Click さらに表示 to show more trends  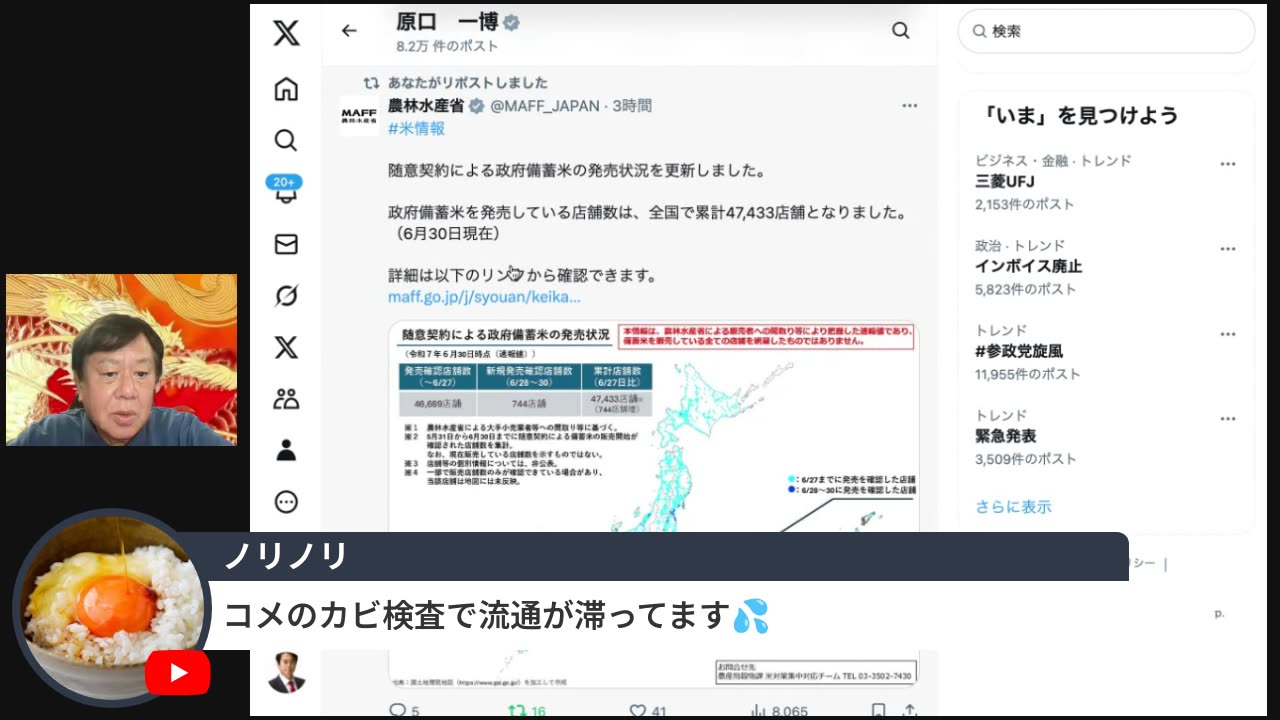pyautogui.click(x=1013, y=507)
